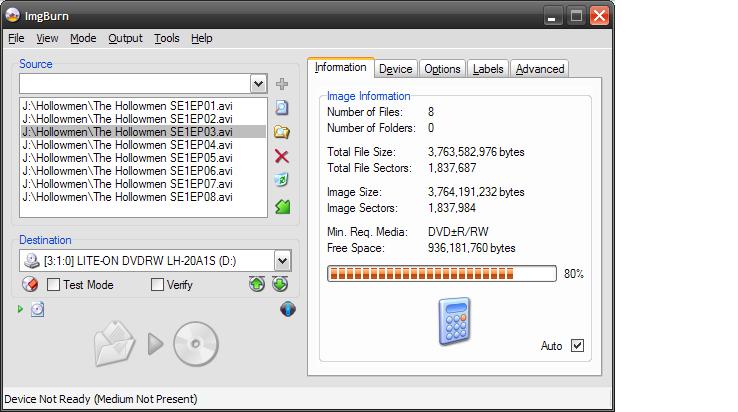Click the recycle bin clear list icon
The width and height of the screenshot is (738, 412).
[x=281, y=180]
